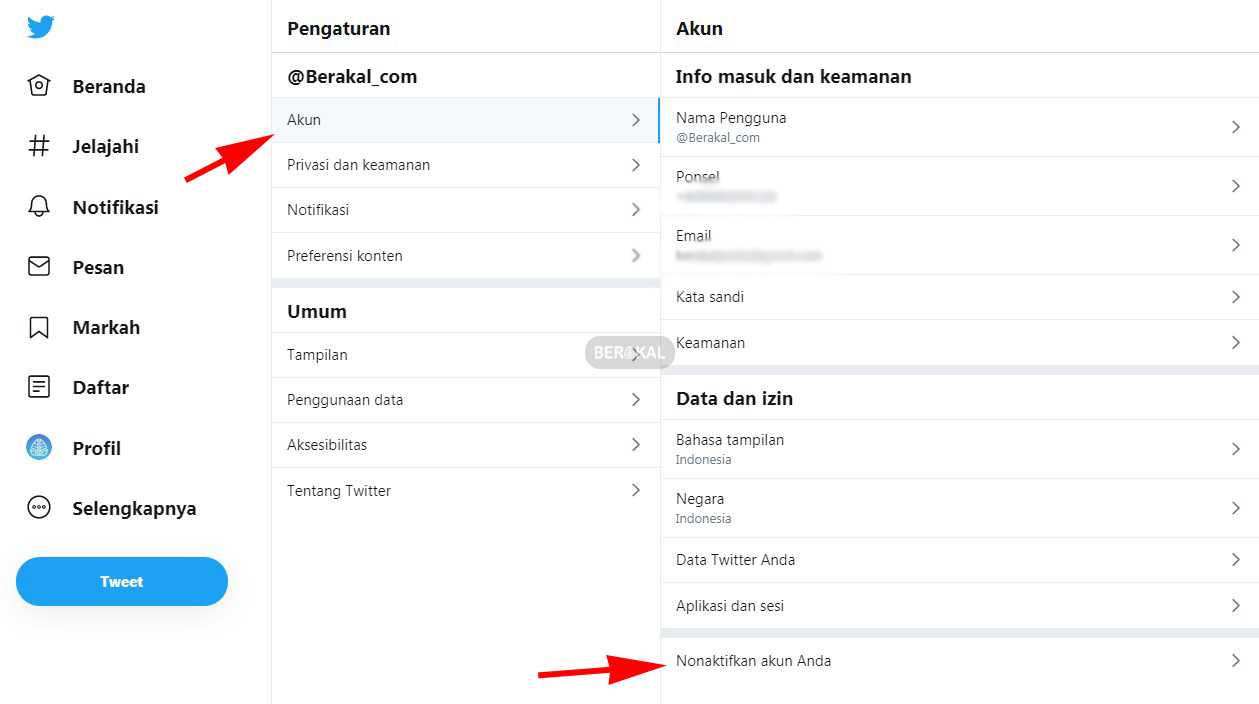
Task: Open the Markah bookmark icon
Action: coord(39,327)
